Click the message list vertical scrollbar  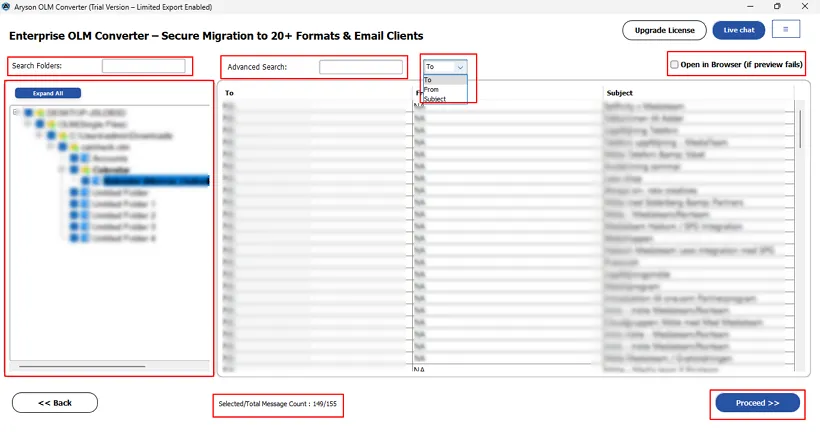799,130
